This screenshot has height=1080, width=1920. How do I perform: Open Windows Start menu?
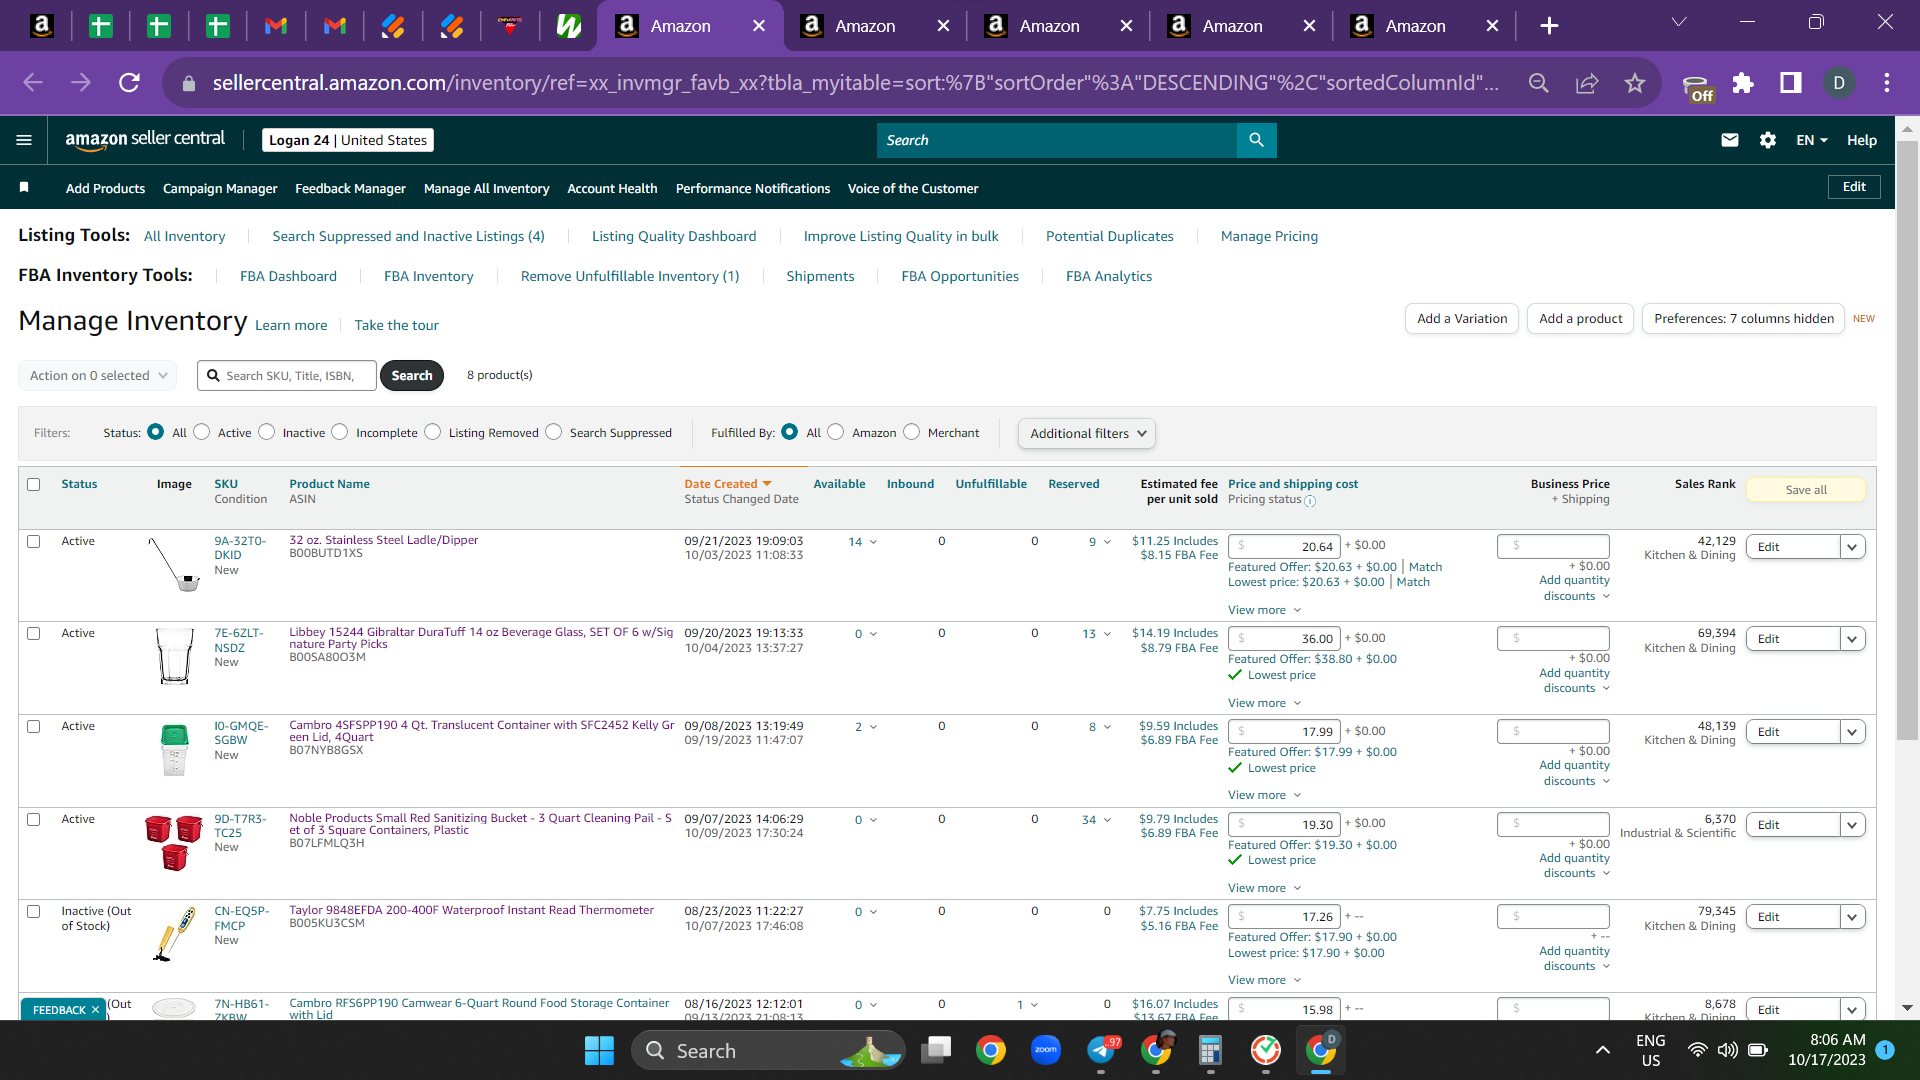(599, 1050)
